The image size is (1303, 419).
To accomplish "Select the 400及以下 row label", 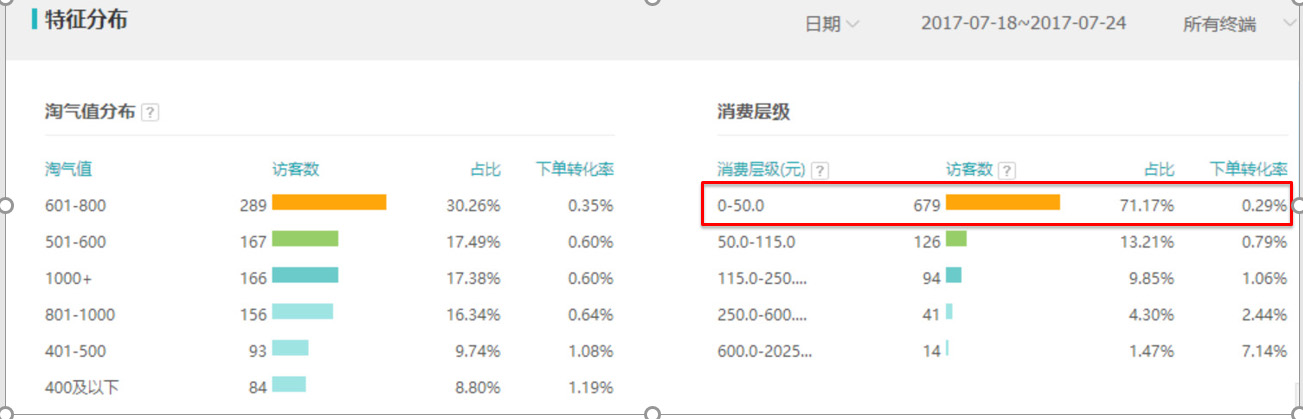I will pos(82,387).
